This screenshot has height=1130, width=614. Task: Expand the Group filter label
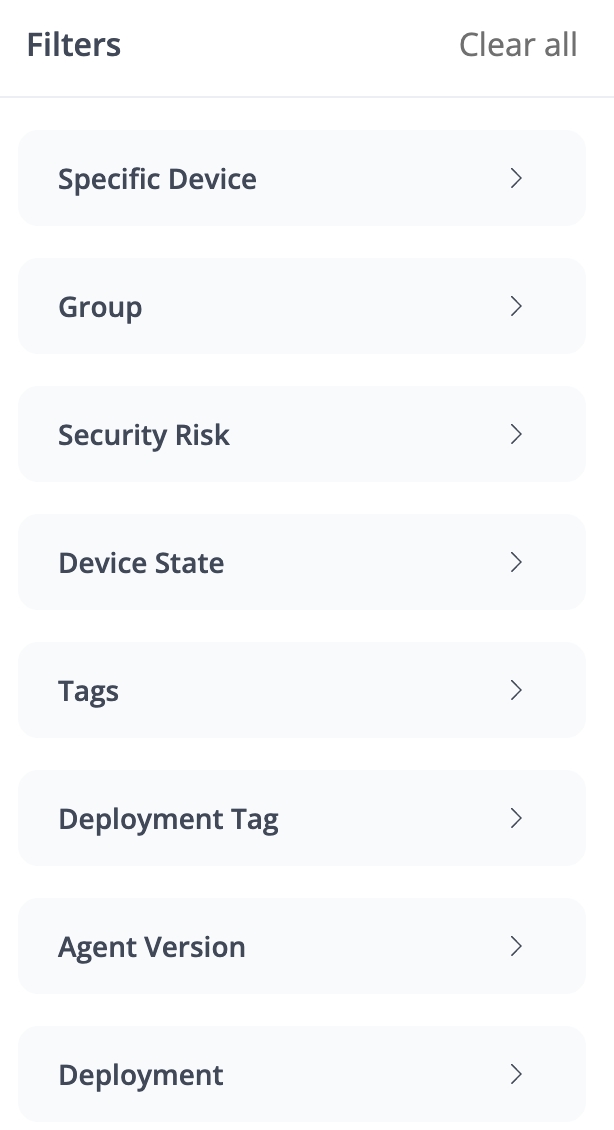click(x=100, y=307)
